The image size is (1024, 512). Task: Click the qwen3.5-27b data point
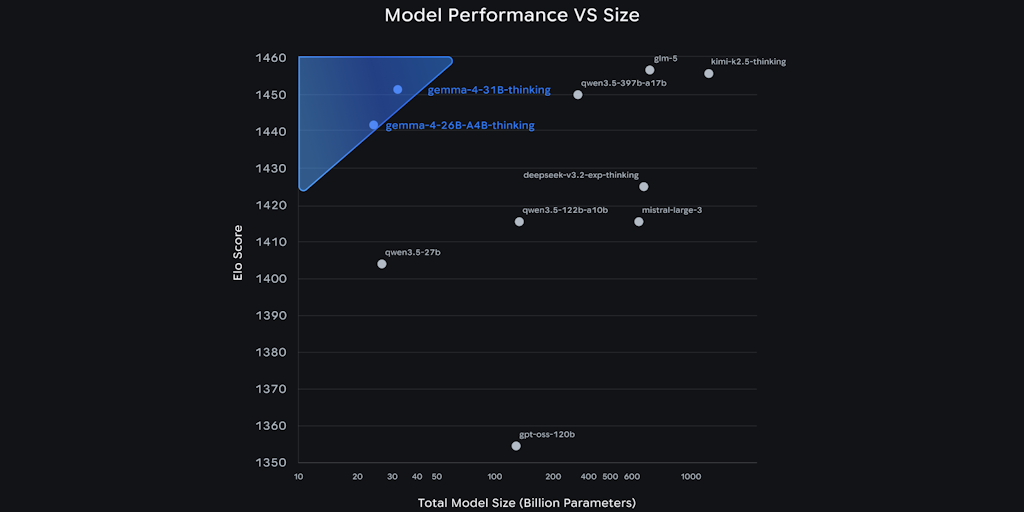[x=382, y=264]
